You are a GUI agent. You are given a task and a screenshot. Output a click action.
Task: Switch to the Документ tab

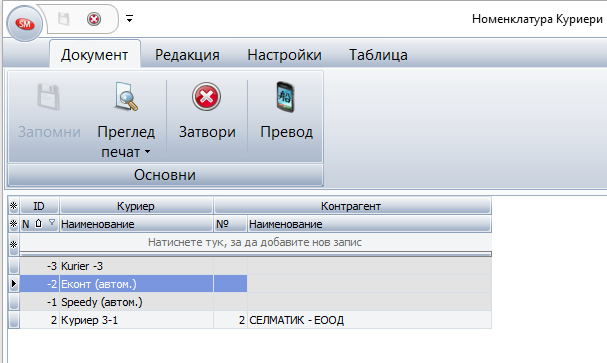[94, 55]
